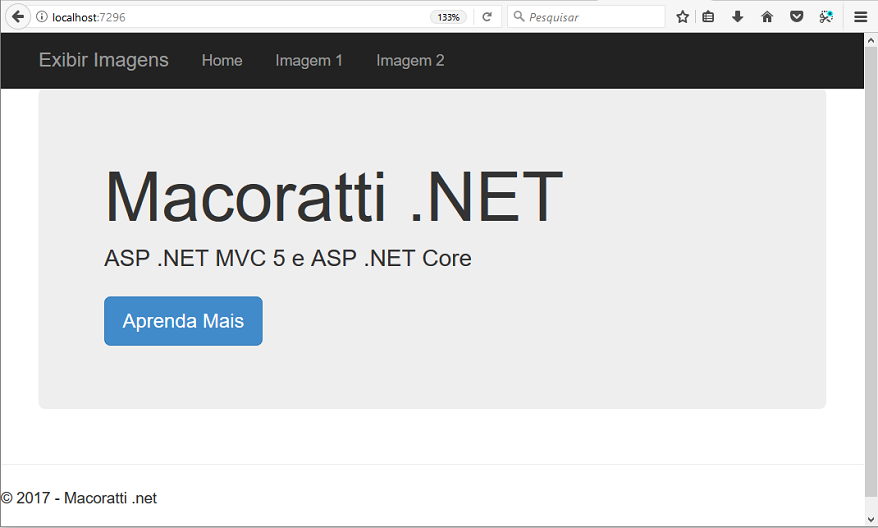
Task: Reload the page with the refresh icon
Action: click(x=487, y=17)
